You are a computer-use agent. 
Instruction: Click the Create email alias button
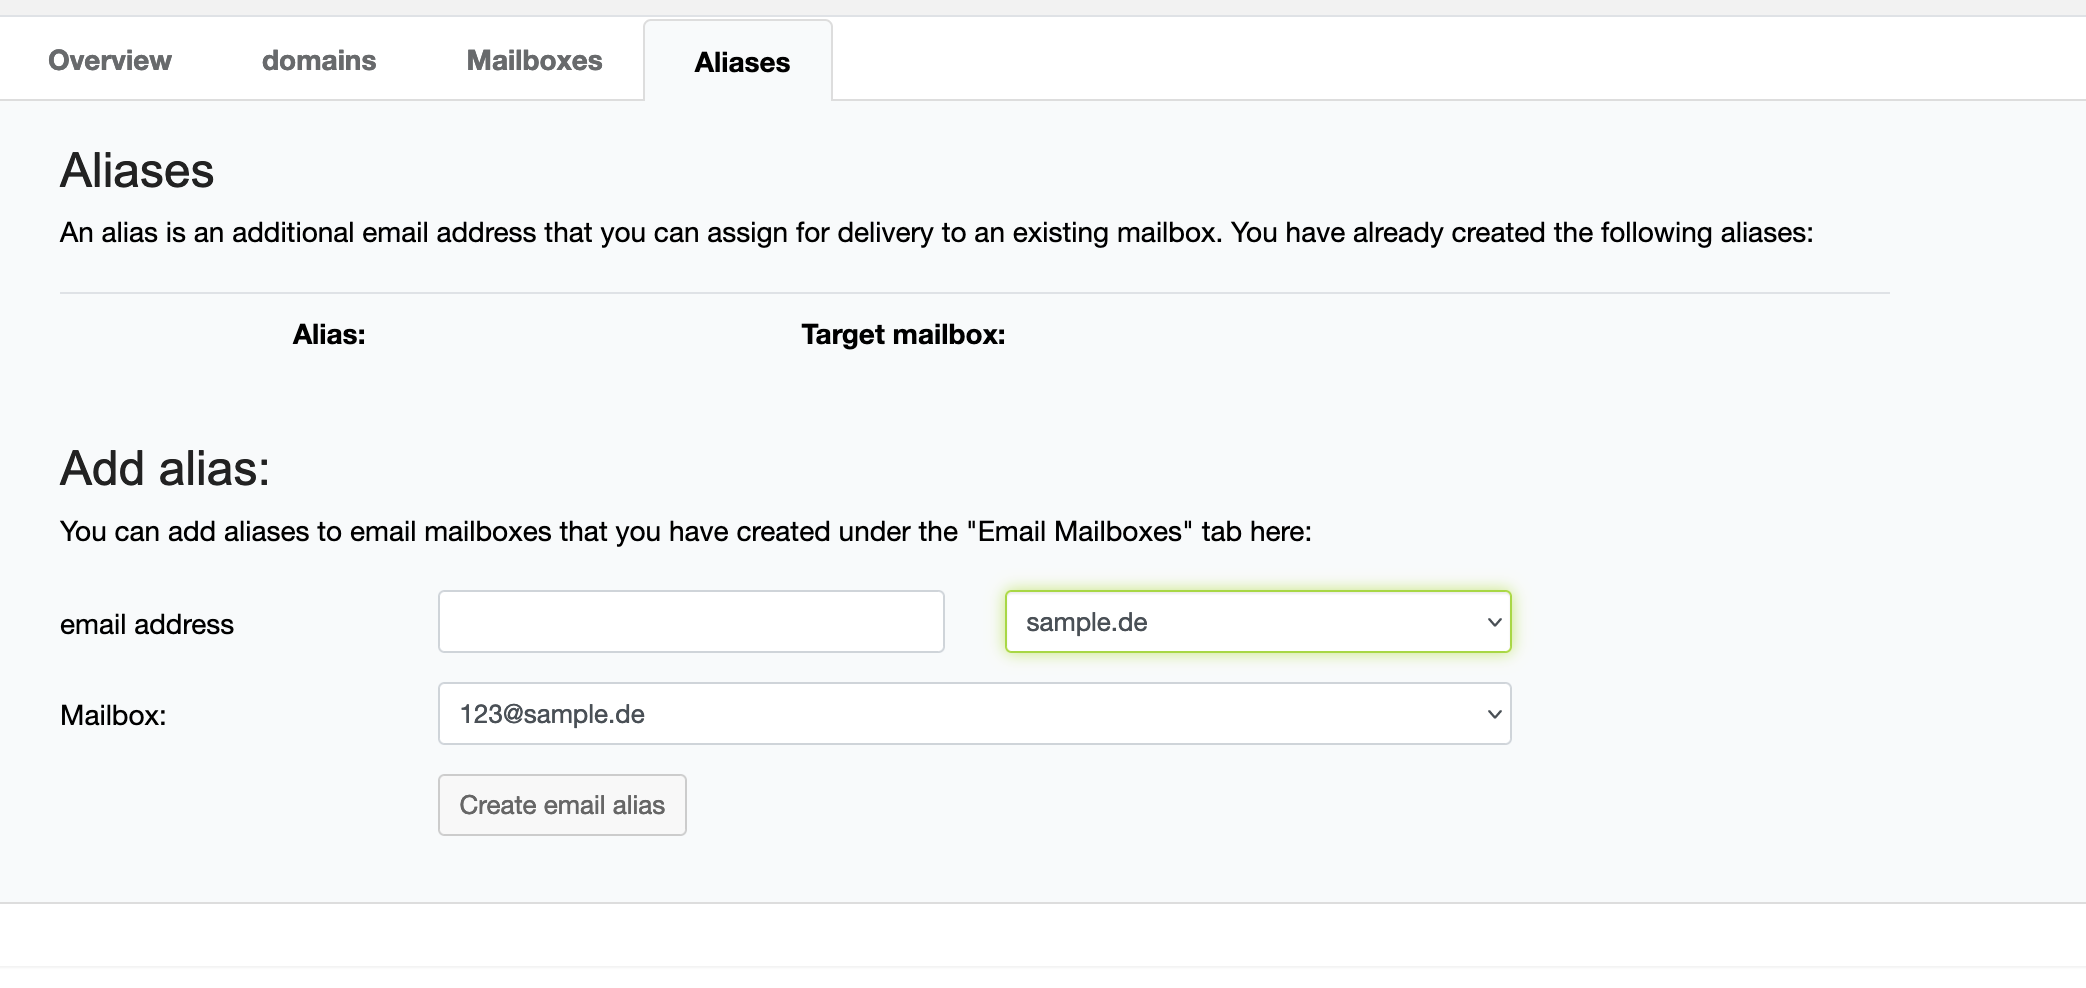click(562, 805)
